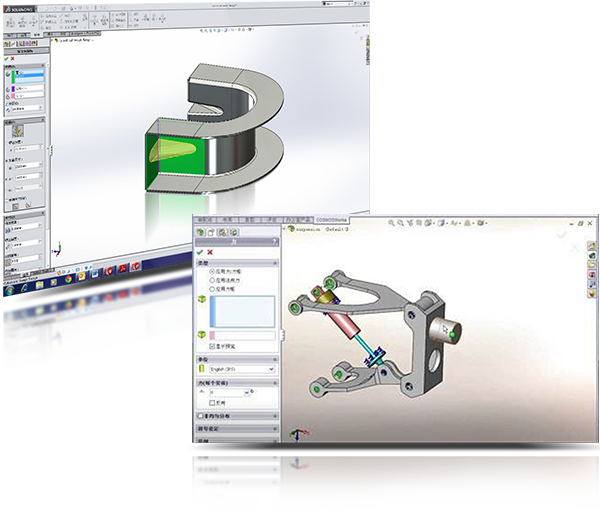Screen dimensions: 600x522
Task: Toggle show preview checkbox under pink box
Action: click(x=212, y=346)
